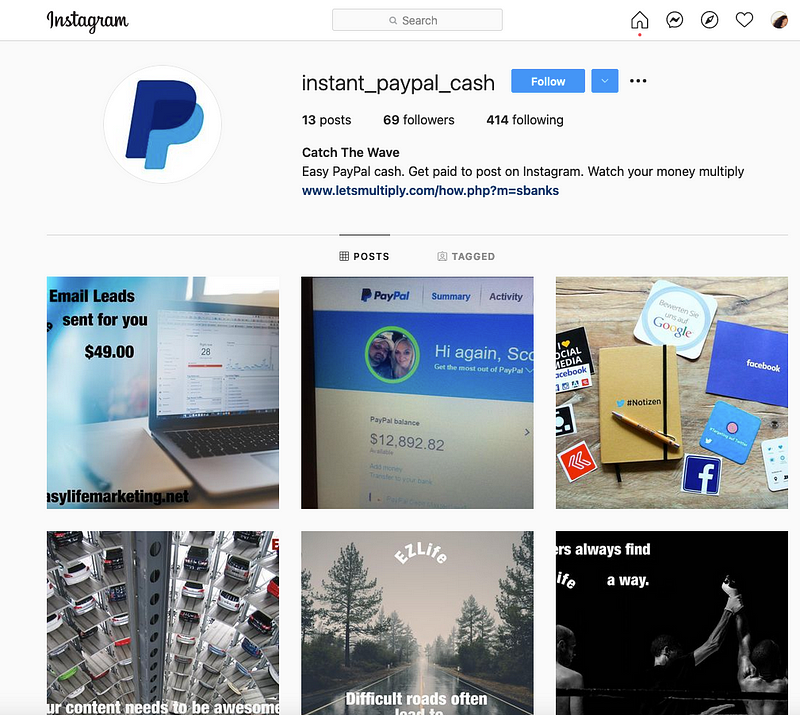
Task: Follow instant_paypal_cash account
Action: (548, 81)
